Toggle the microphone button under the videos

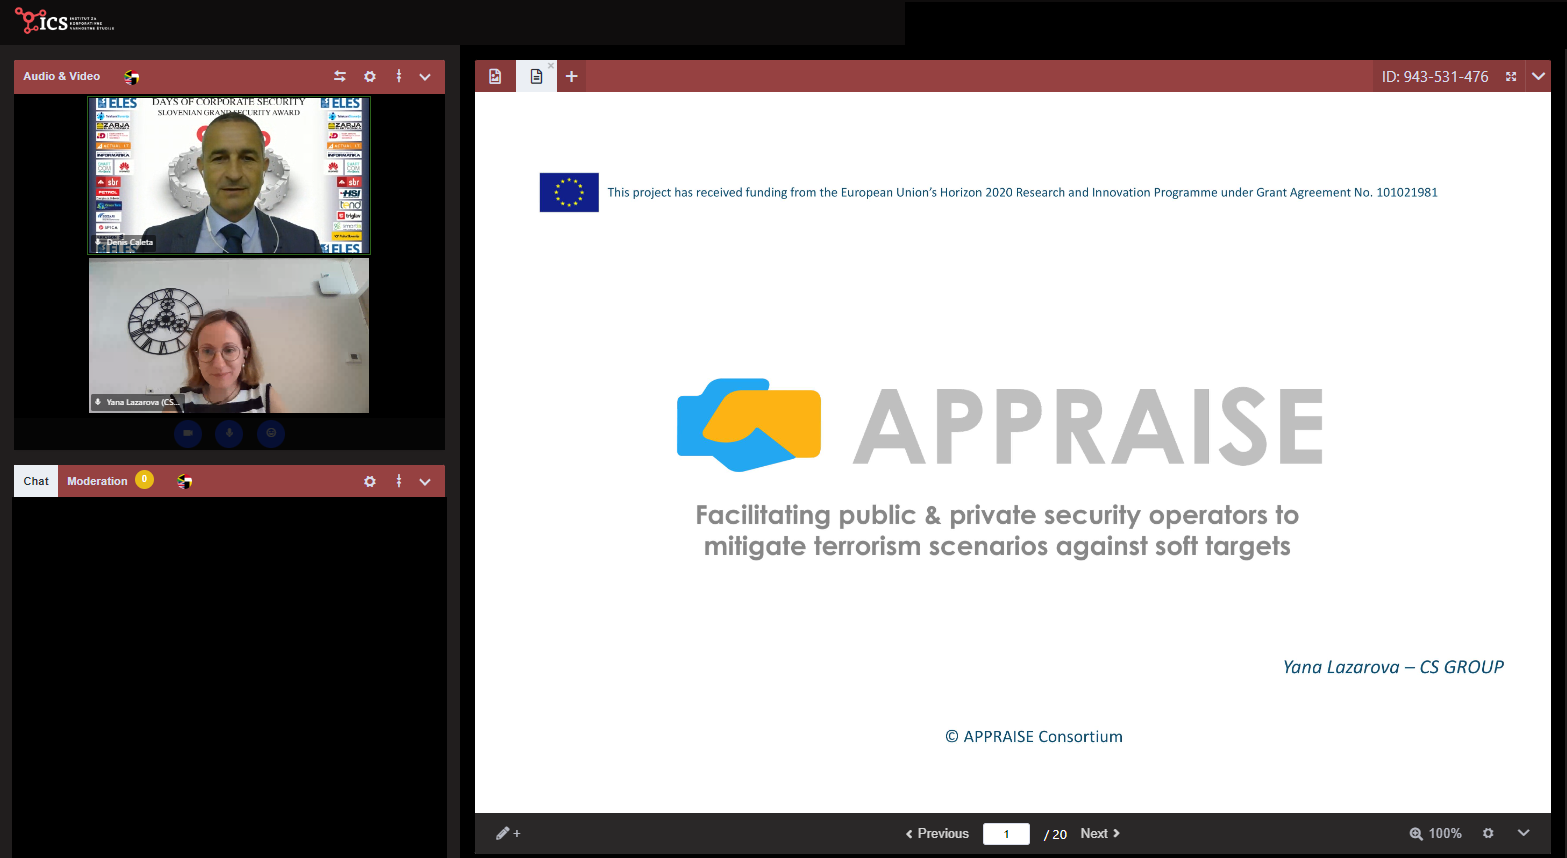coord(229,433)
